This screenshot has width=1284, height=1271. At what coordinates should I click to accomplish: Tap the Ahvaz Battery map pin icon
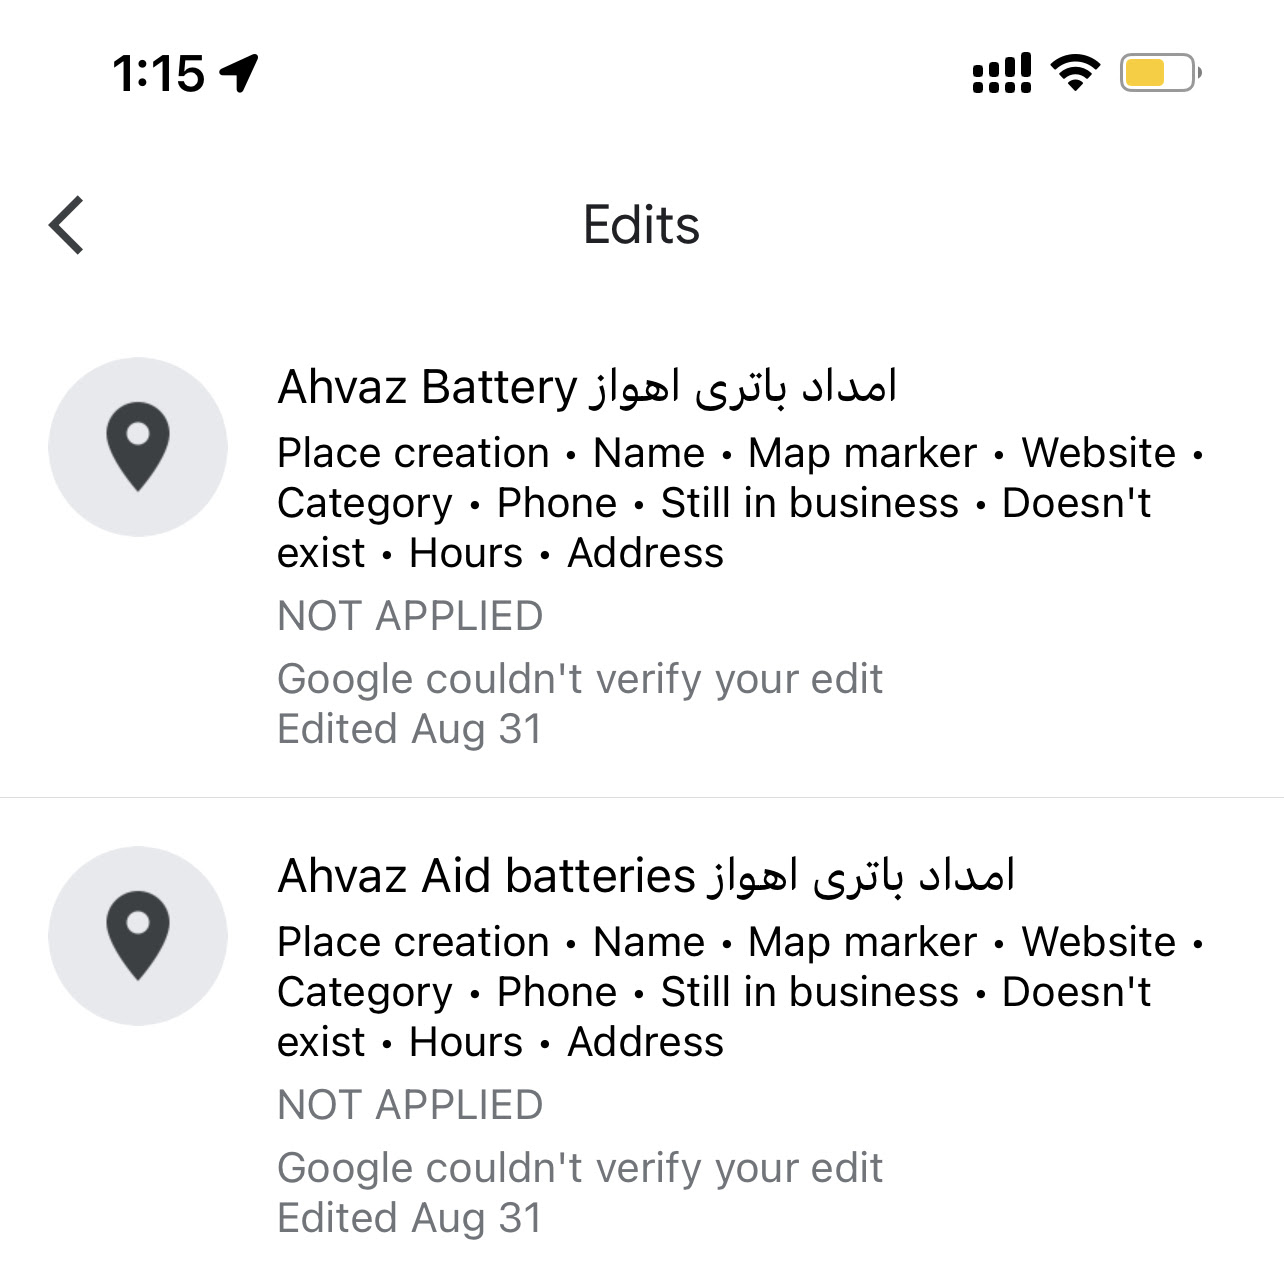pos(138,447)
